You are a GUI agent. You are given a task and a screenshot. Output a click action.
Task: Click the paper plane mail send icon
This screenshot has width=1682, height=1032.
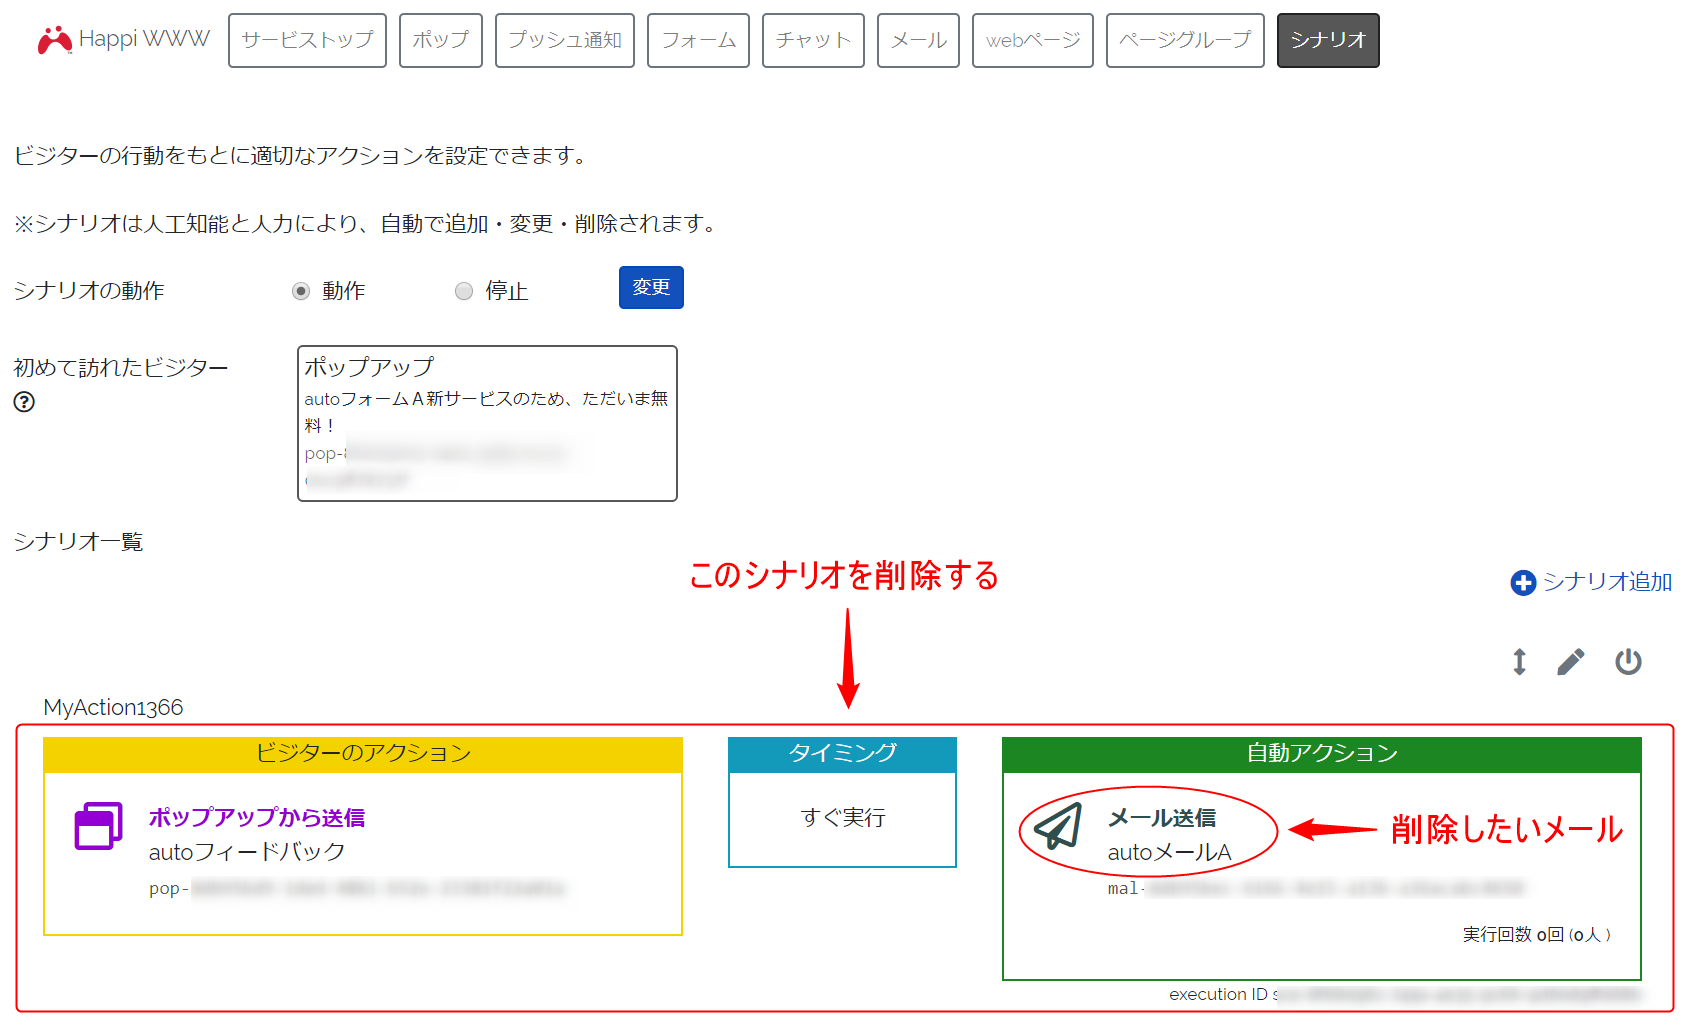pos(1058,827)
